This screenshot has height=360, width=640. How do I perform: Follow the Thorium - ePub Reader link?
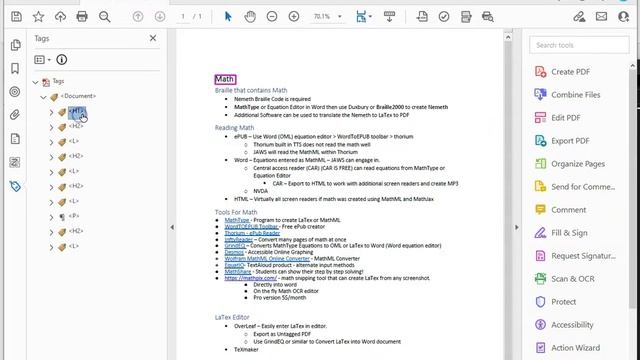pos(252,233)
